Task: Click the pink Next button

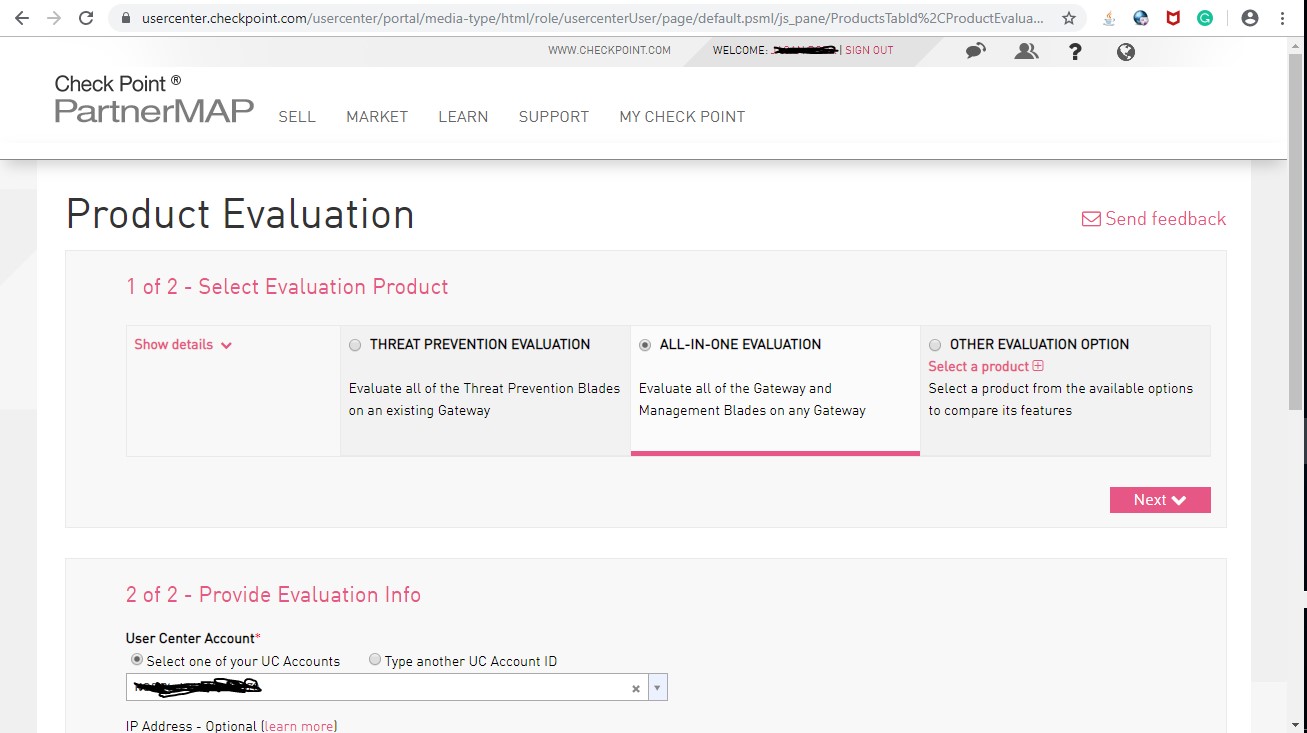Action: (1160, 500)
